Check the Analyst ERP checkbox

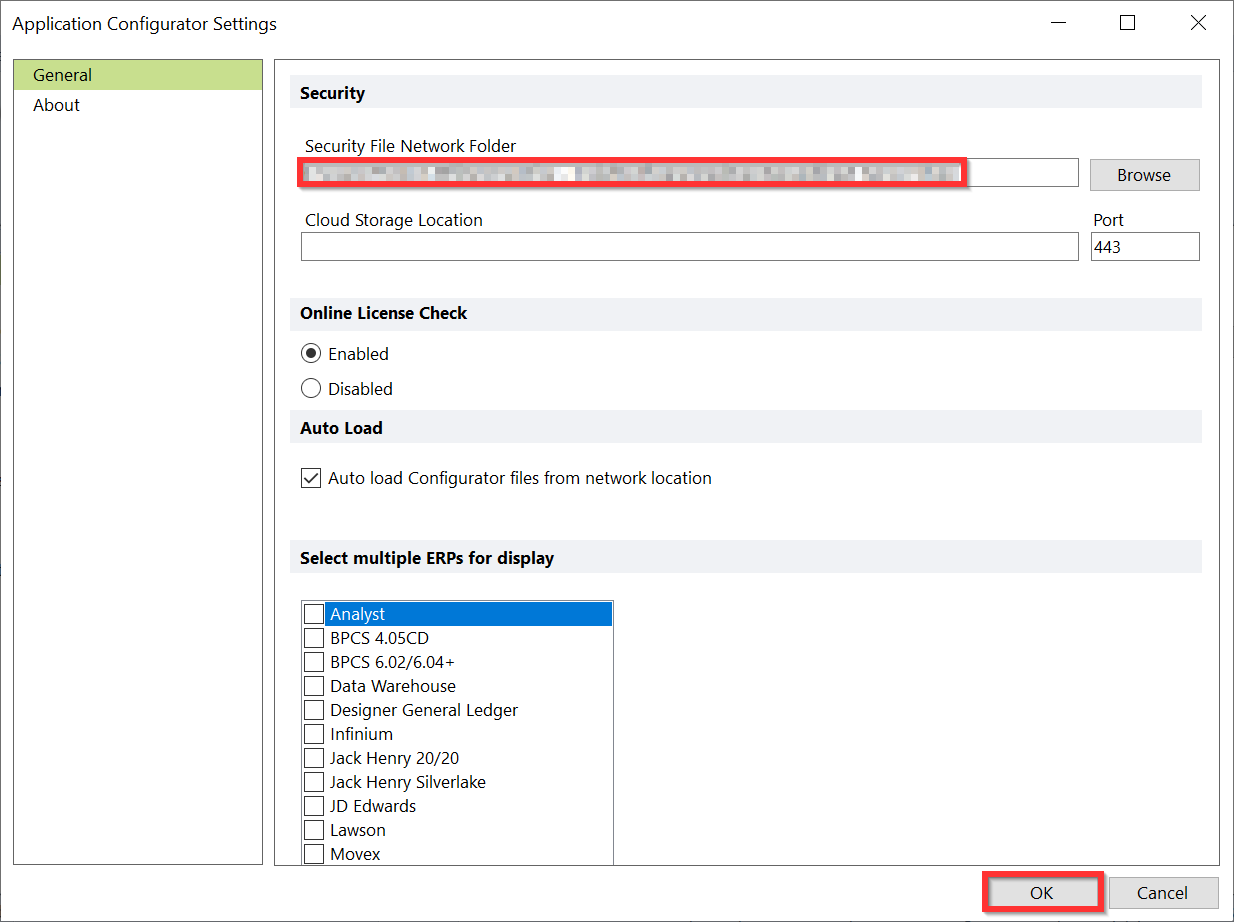coord(314,614)
